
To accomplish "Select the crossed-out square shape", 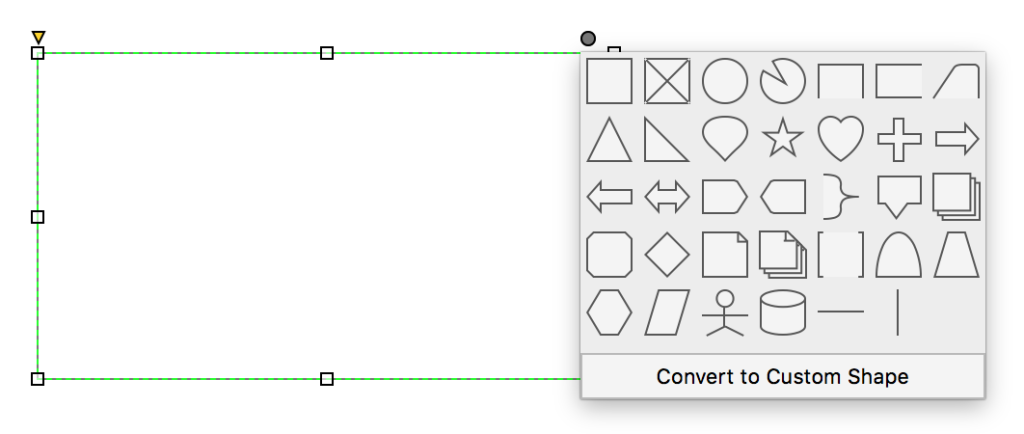I will pos(667,81).
